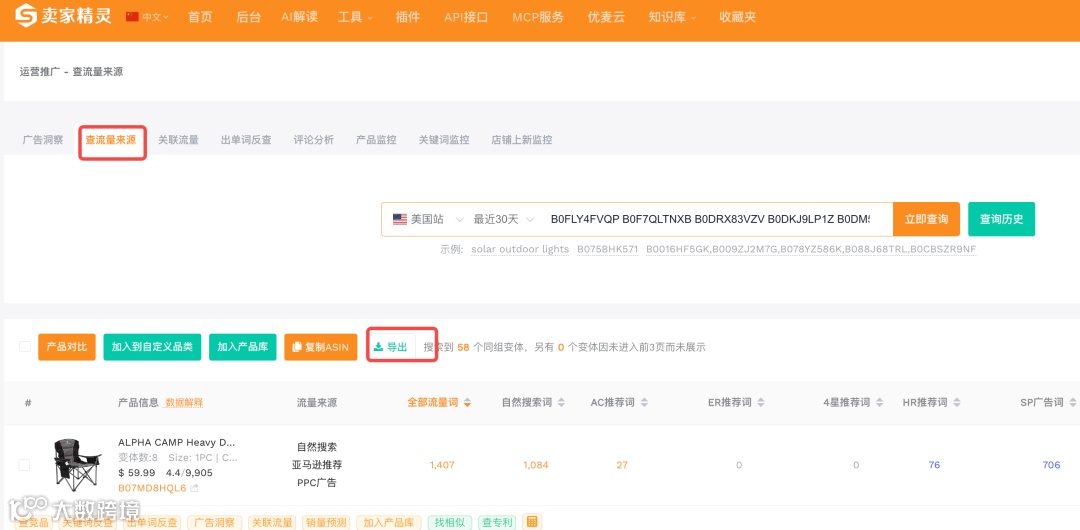The image size is (1080, 530).
Task: Switch to the 评论分析 tab
Action: (313, 140)
